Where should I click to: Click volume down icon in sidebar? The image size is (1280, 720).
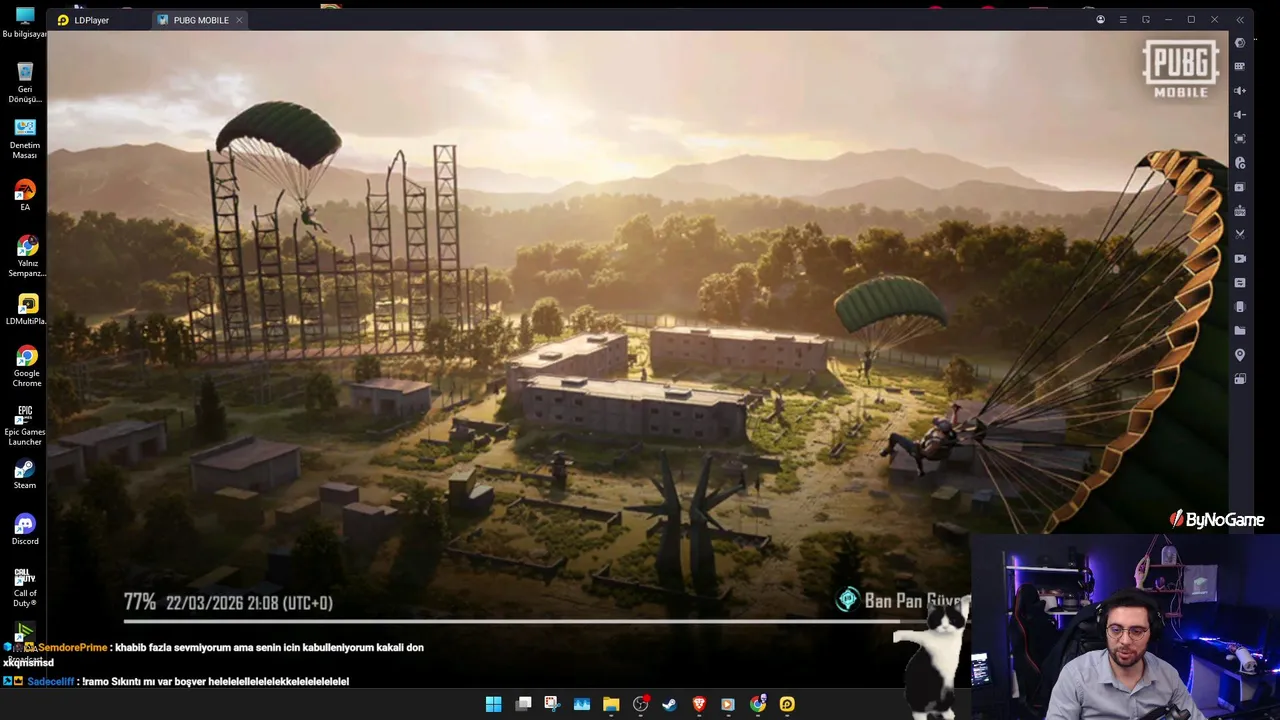point(1240,114)
